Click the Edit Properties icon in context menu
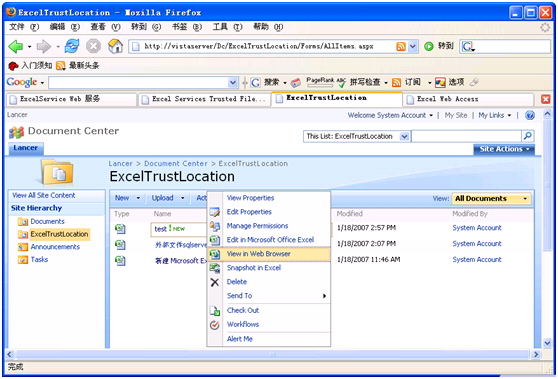Image resolution: width=558 pixels, height=379 pixels. click(215, 212)
